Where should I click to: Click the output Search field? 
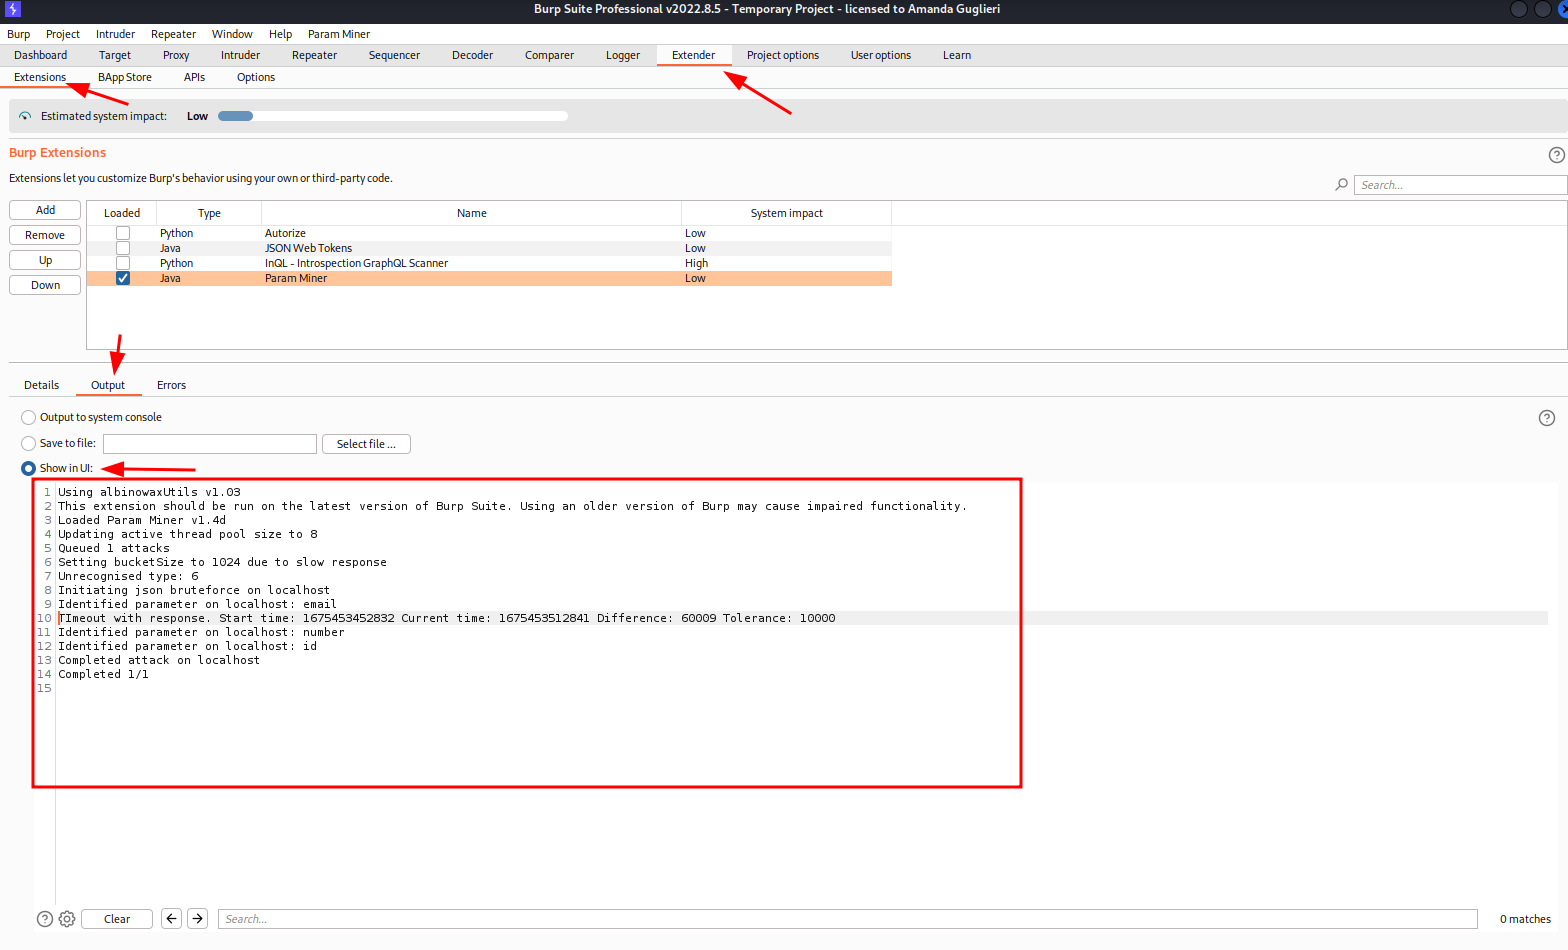tap(848, 919)
